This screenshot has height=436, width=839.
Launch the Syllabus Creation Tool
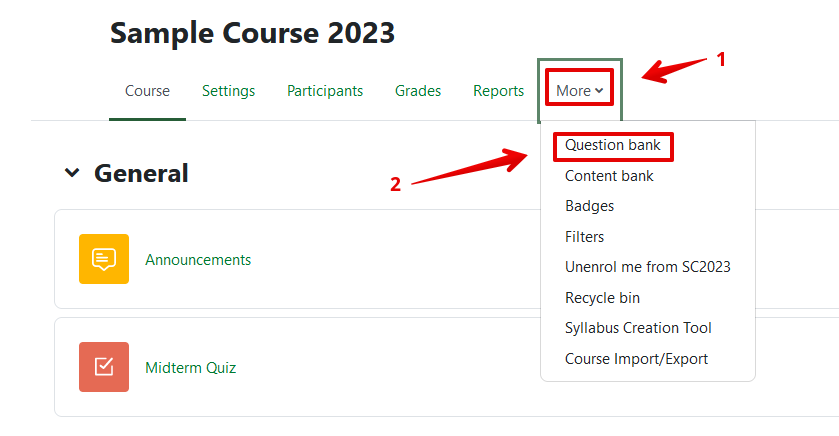(638, 328)
